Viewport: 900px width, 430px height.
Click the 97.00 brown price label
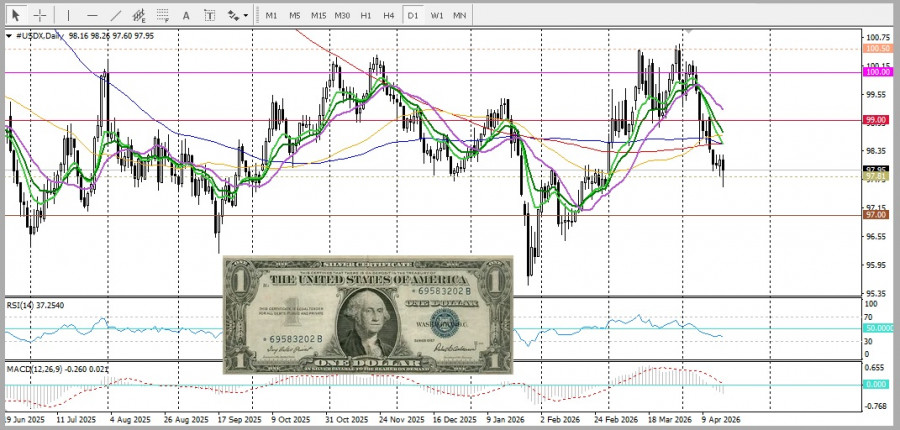876,214
